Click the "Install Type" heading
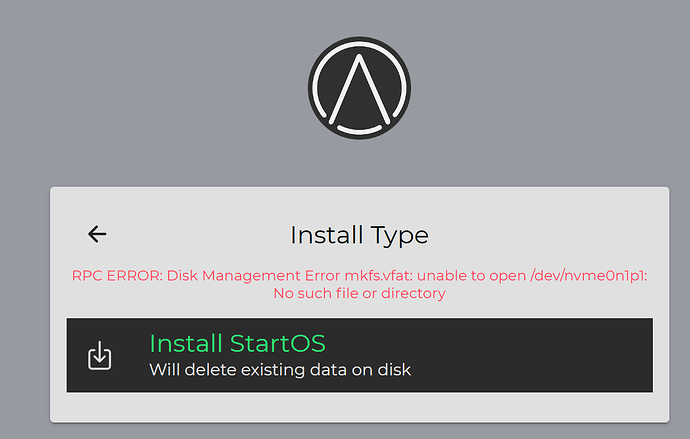This screenshot has height=439, width=690. point(360,235)
